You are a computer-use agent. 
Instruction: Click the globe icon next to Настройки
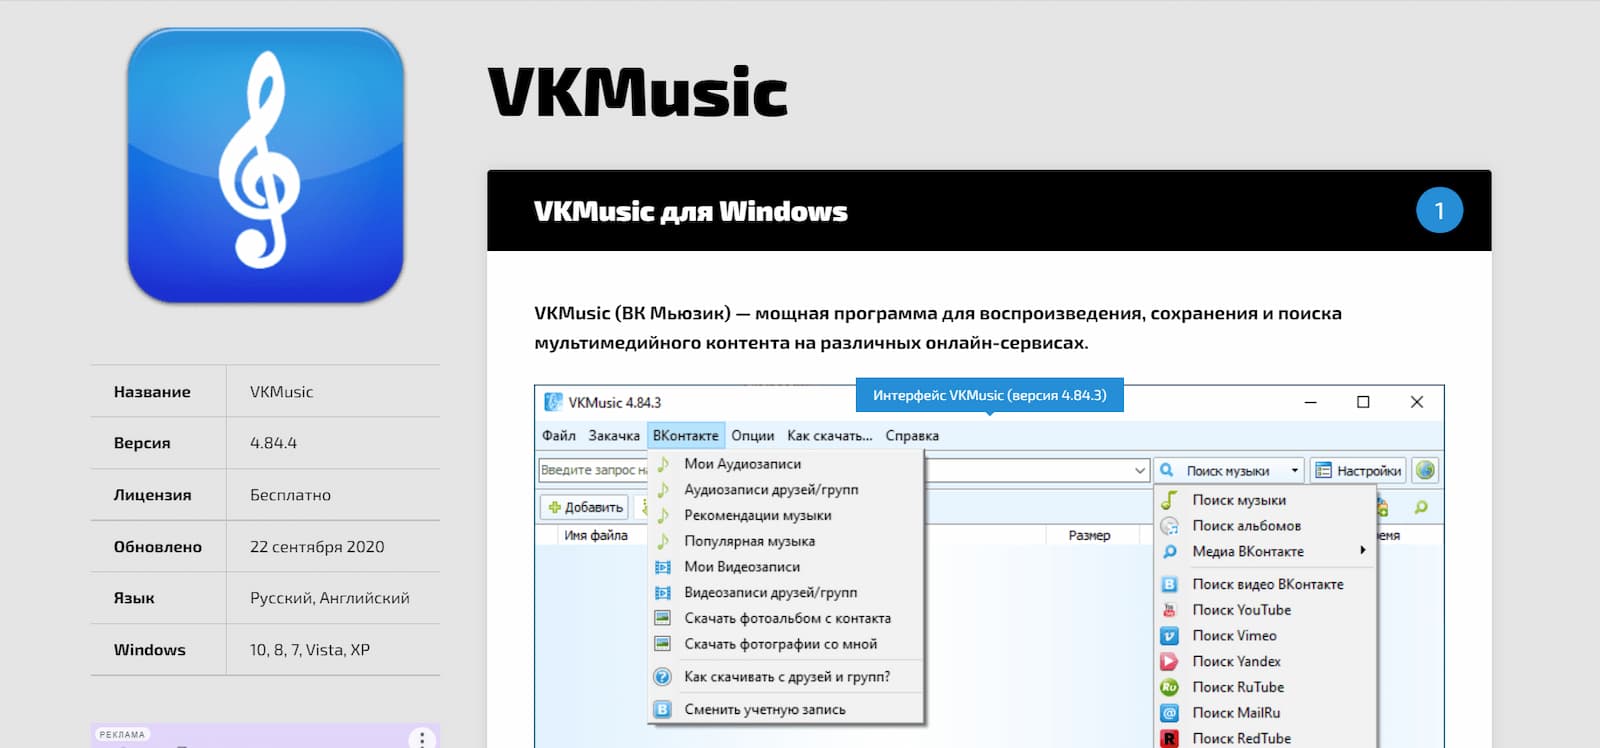1425,470
